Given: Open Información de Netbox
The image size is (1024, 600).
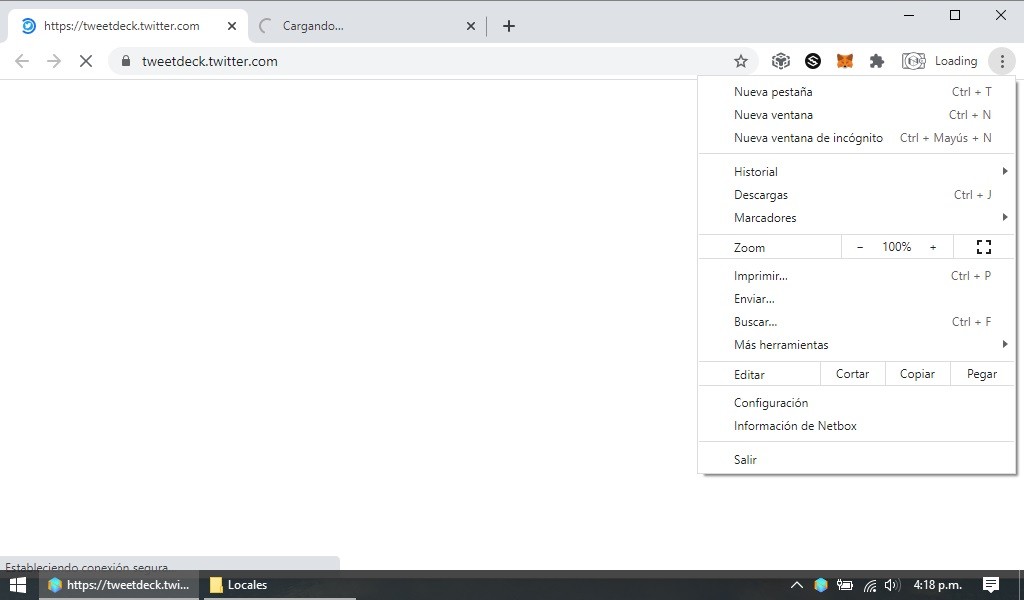Looking at the screenshot, I should coord(857,426).
